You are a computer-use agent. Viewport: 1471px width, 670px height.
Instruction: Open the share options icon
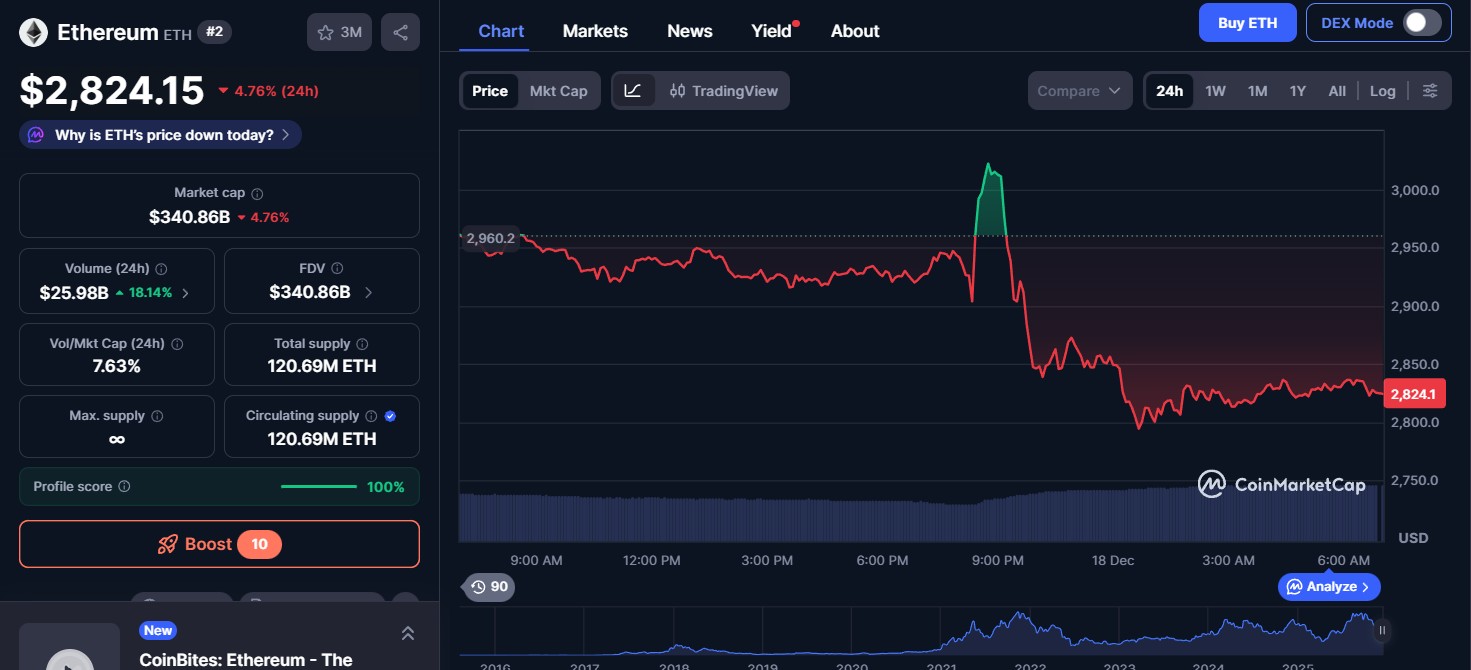[400, 31]
